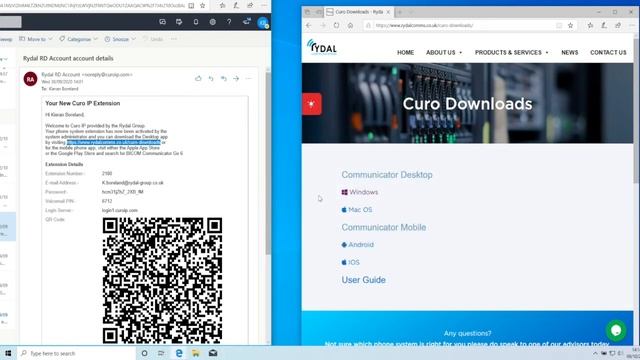Show hidden system tray icons
This screenshot has height=360, width=640.
[595, 353]
